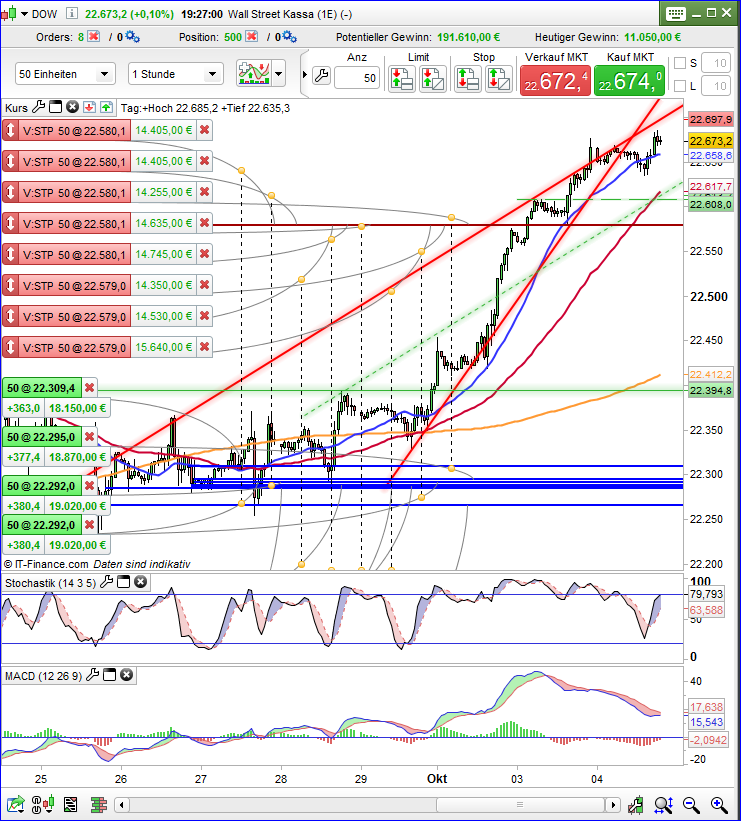Expand the indicator icon dropdown arrow
The height and width of the screenshot is (821, 741).
pos(279,74)
